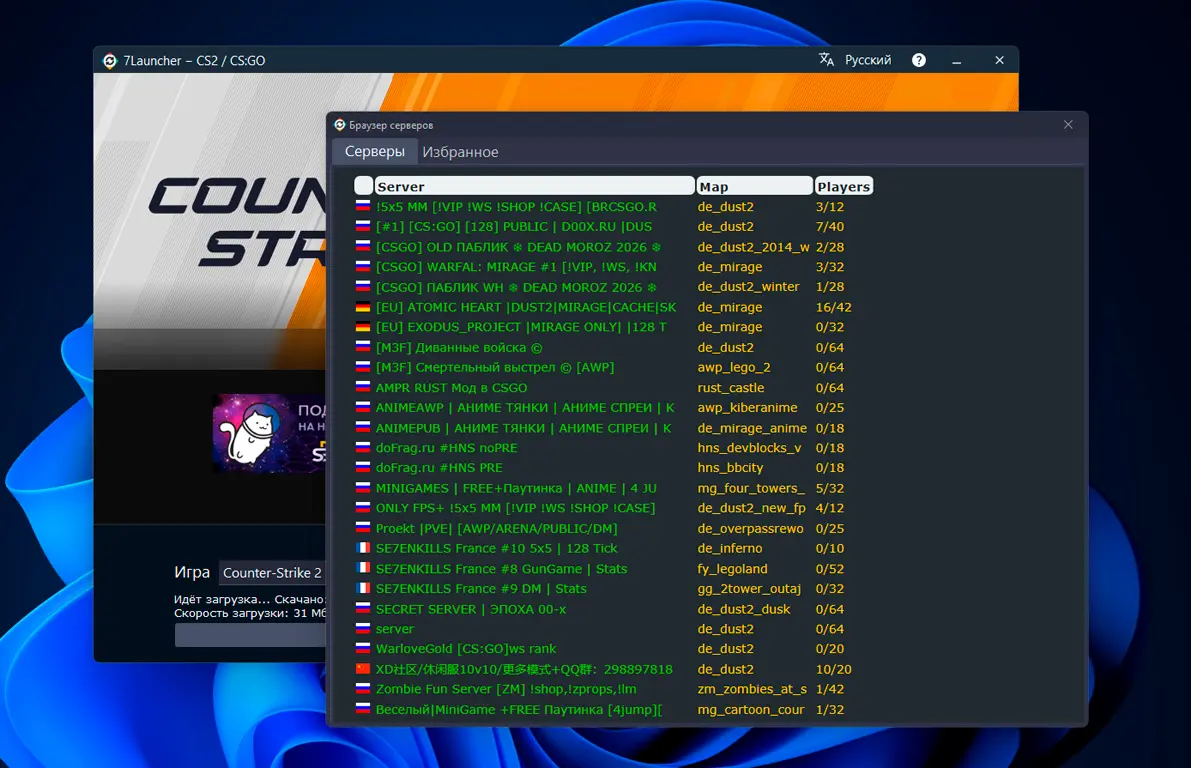Open the Русский language selector

pyautogui.click(x=867, y=60)
